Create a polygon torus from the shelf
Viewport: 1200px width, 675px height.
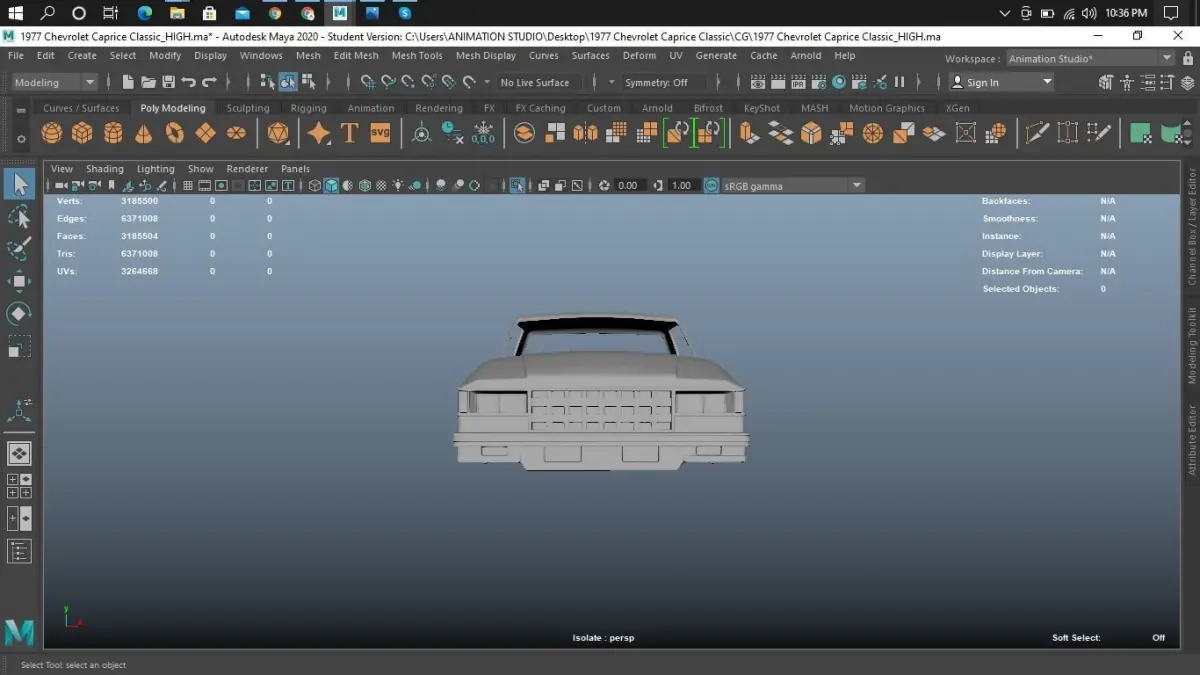click(175, 132)
